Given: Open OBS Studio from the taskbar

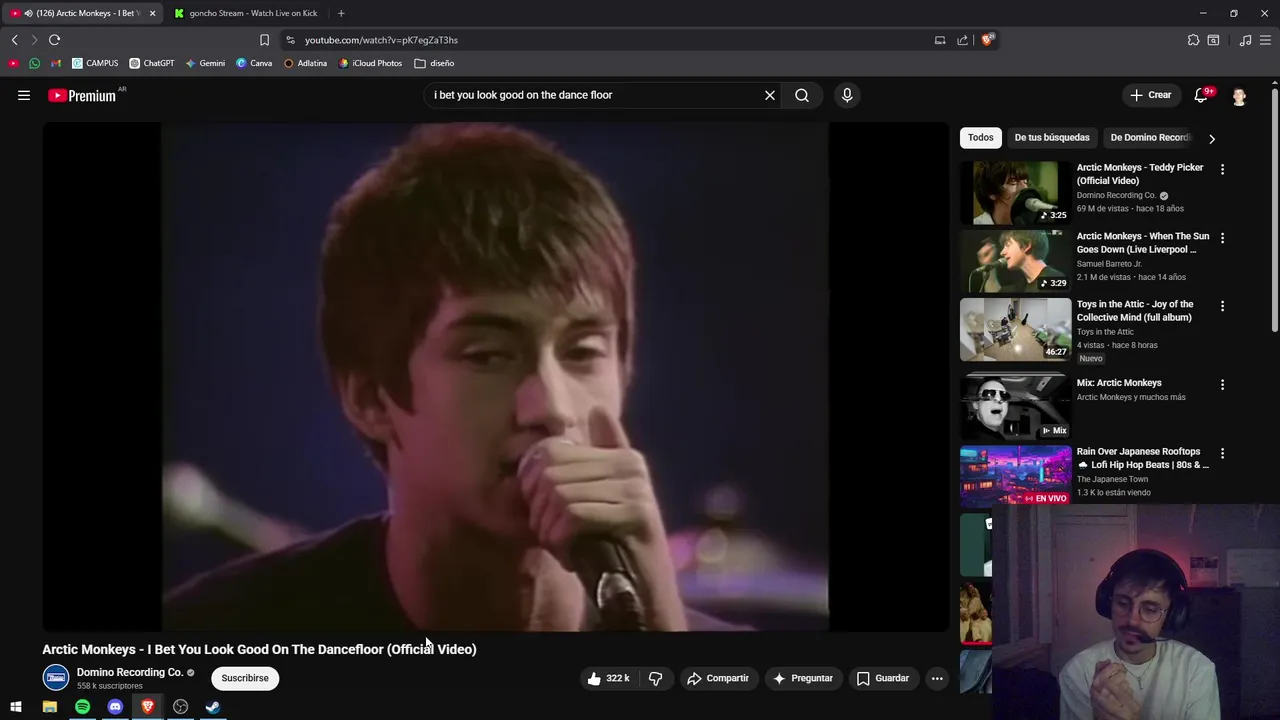Looking at the screenshot, I should pos(180,707).
